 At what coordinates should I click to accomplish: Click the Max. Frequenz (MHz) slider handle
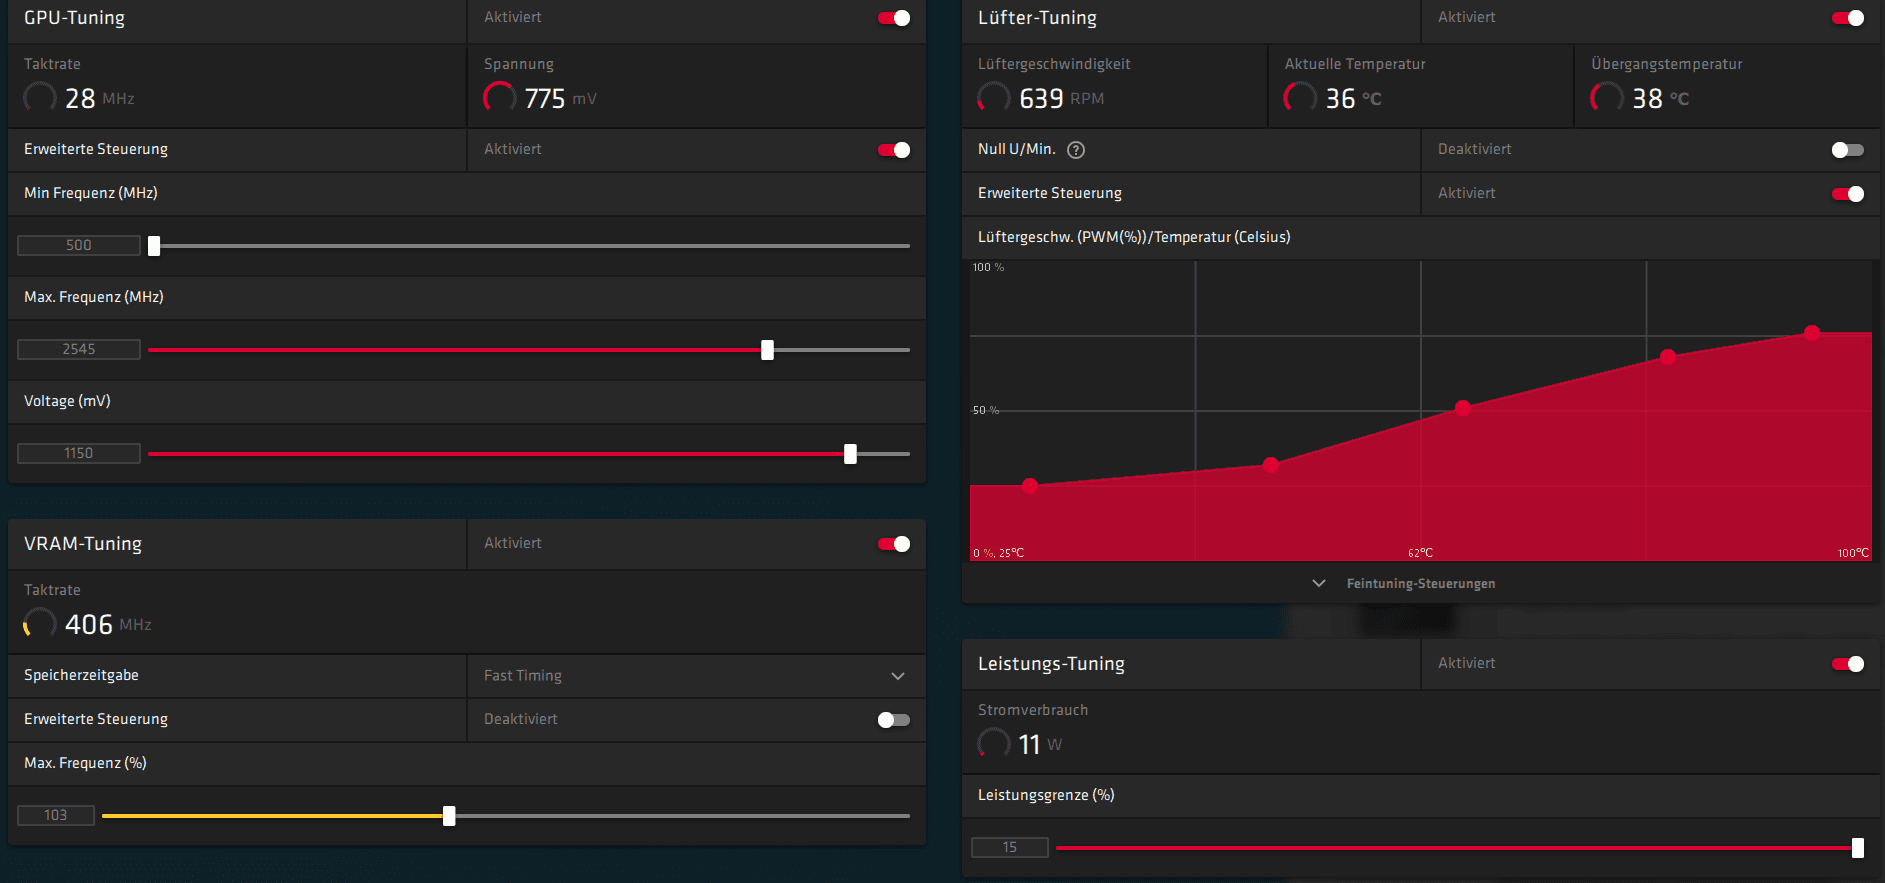click(x=767, y=350)
